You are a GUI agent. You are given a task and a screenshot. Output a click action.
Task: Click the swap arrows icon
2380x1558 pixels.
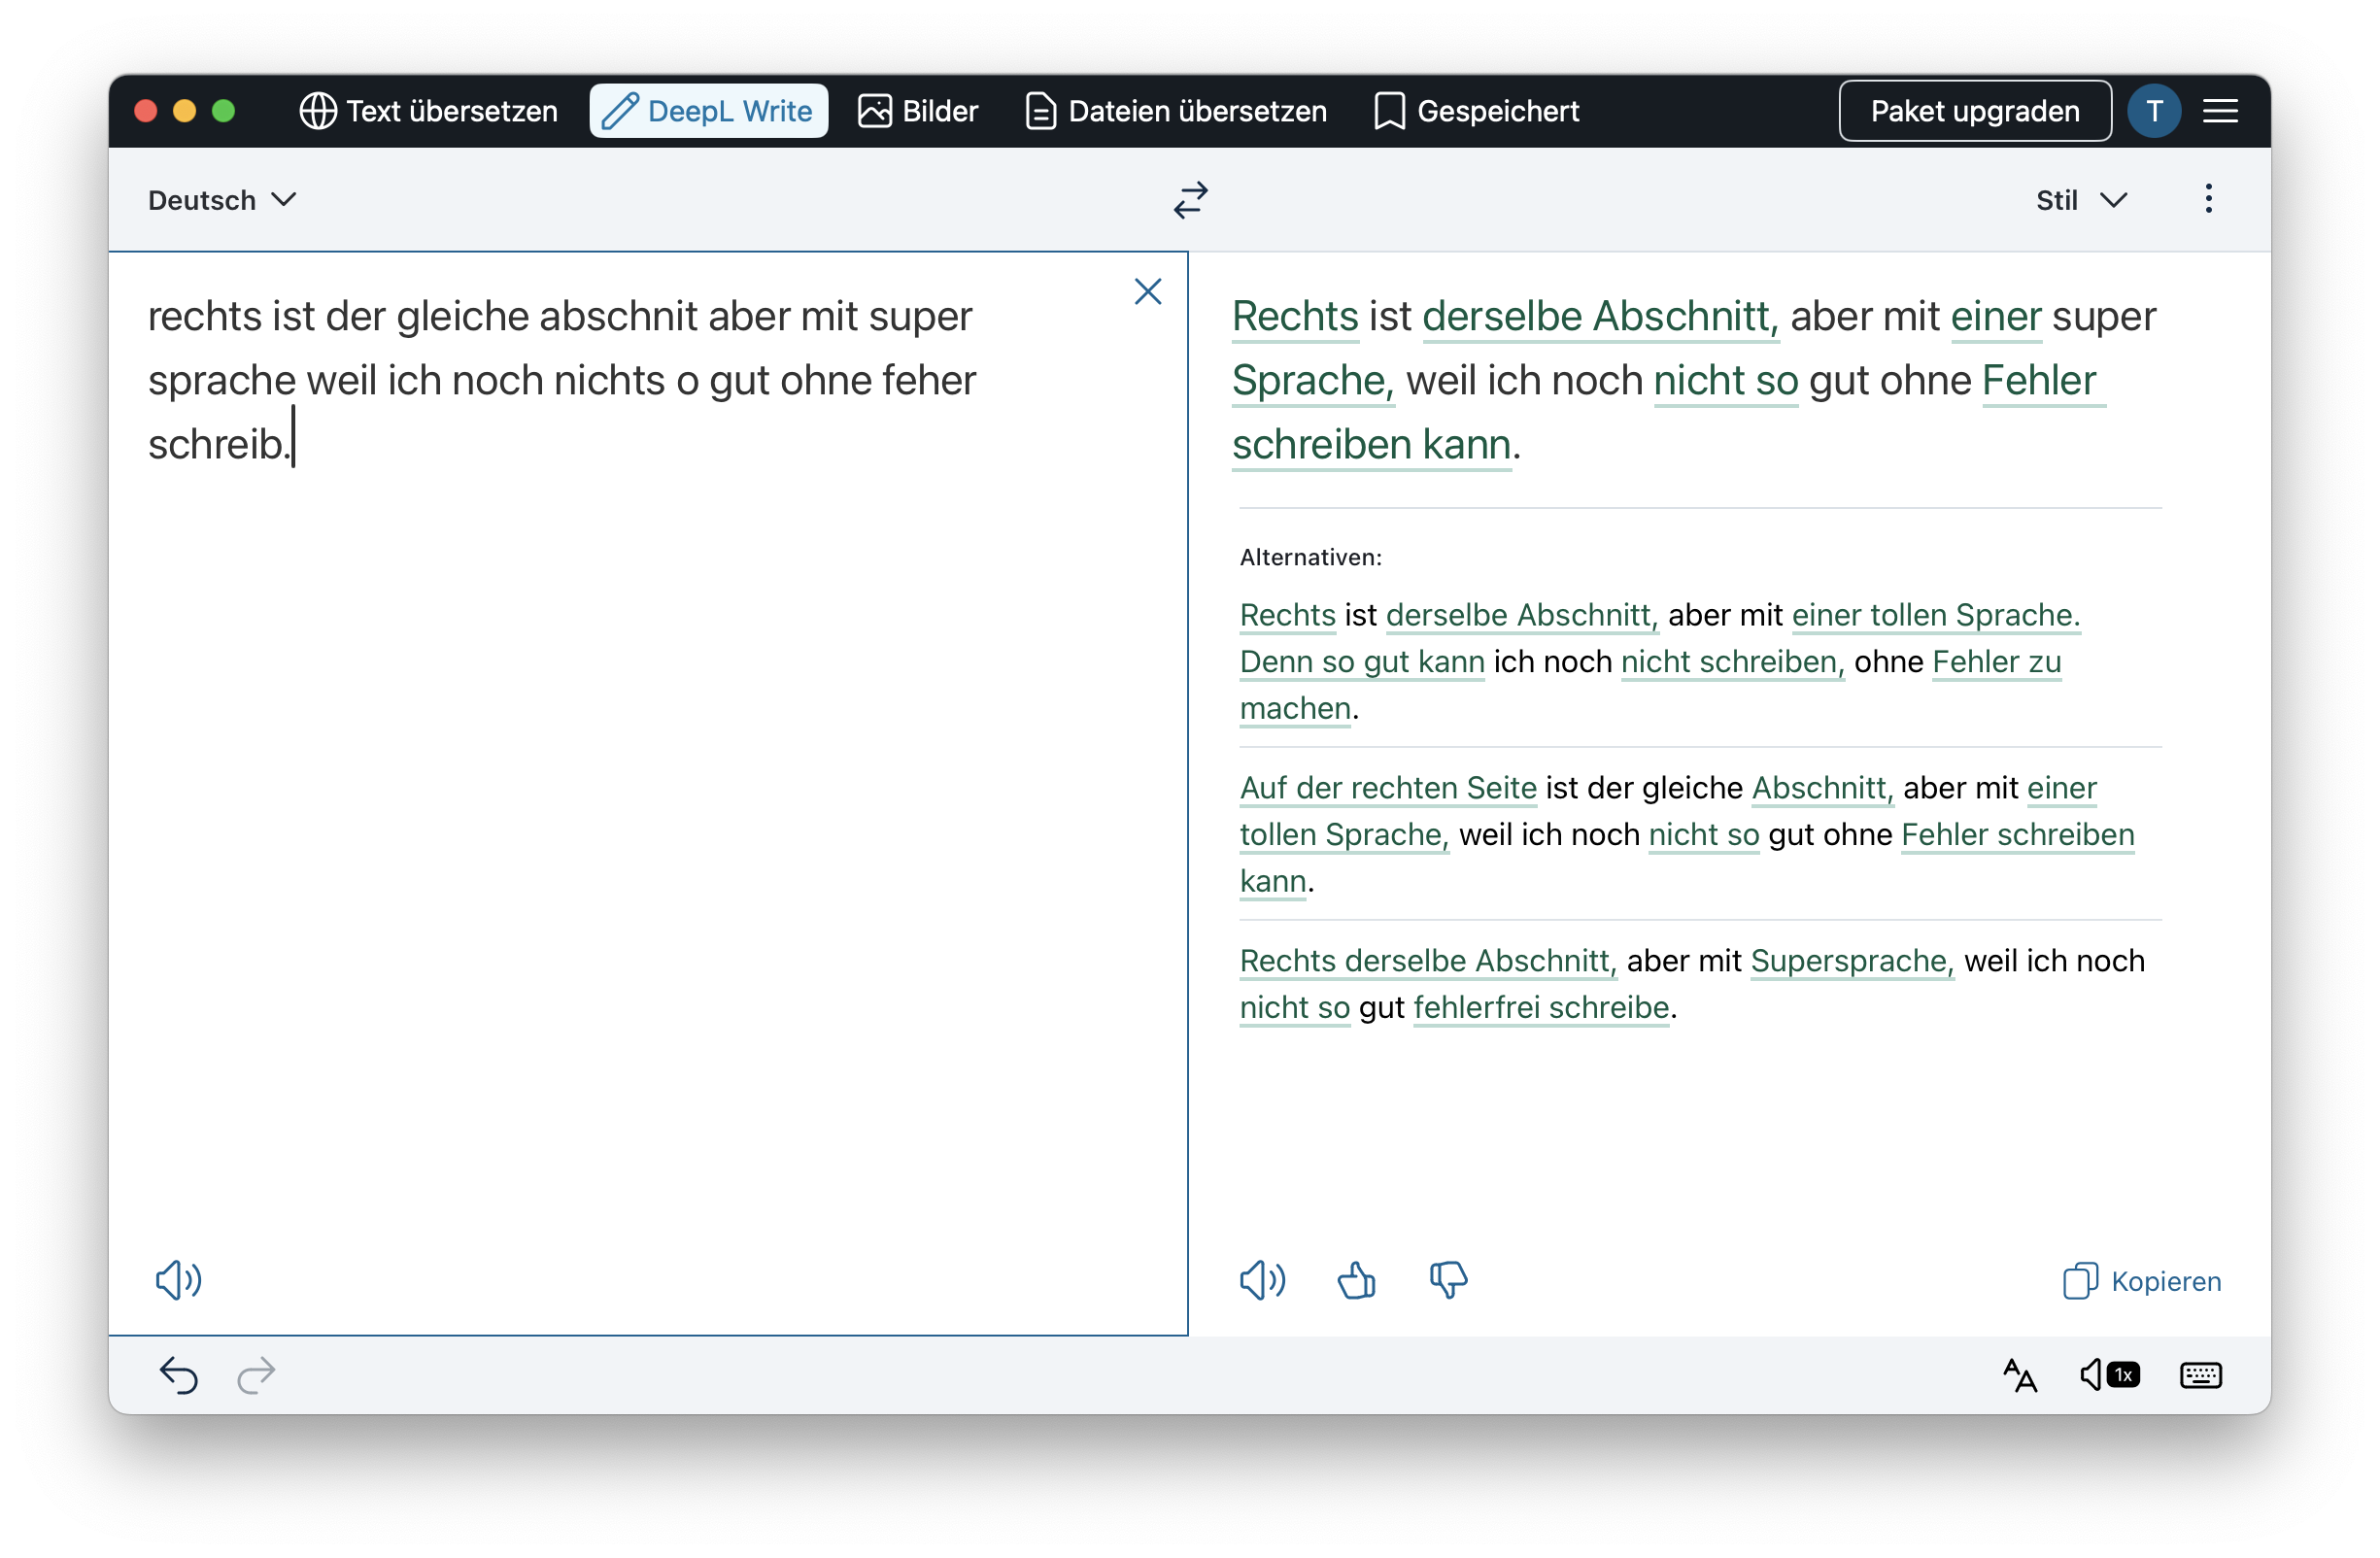[1190, 200]
